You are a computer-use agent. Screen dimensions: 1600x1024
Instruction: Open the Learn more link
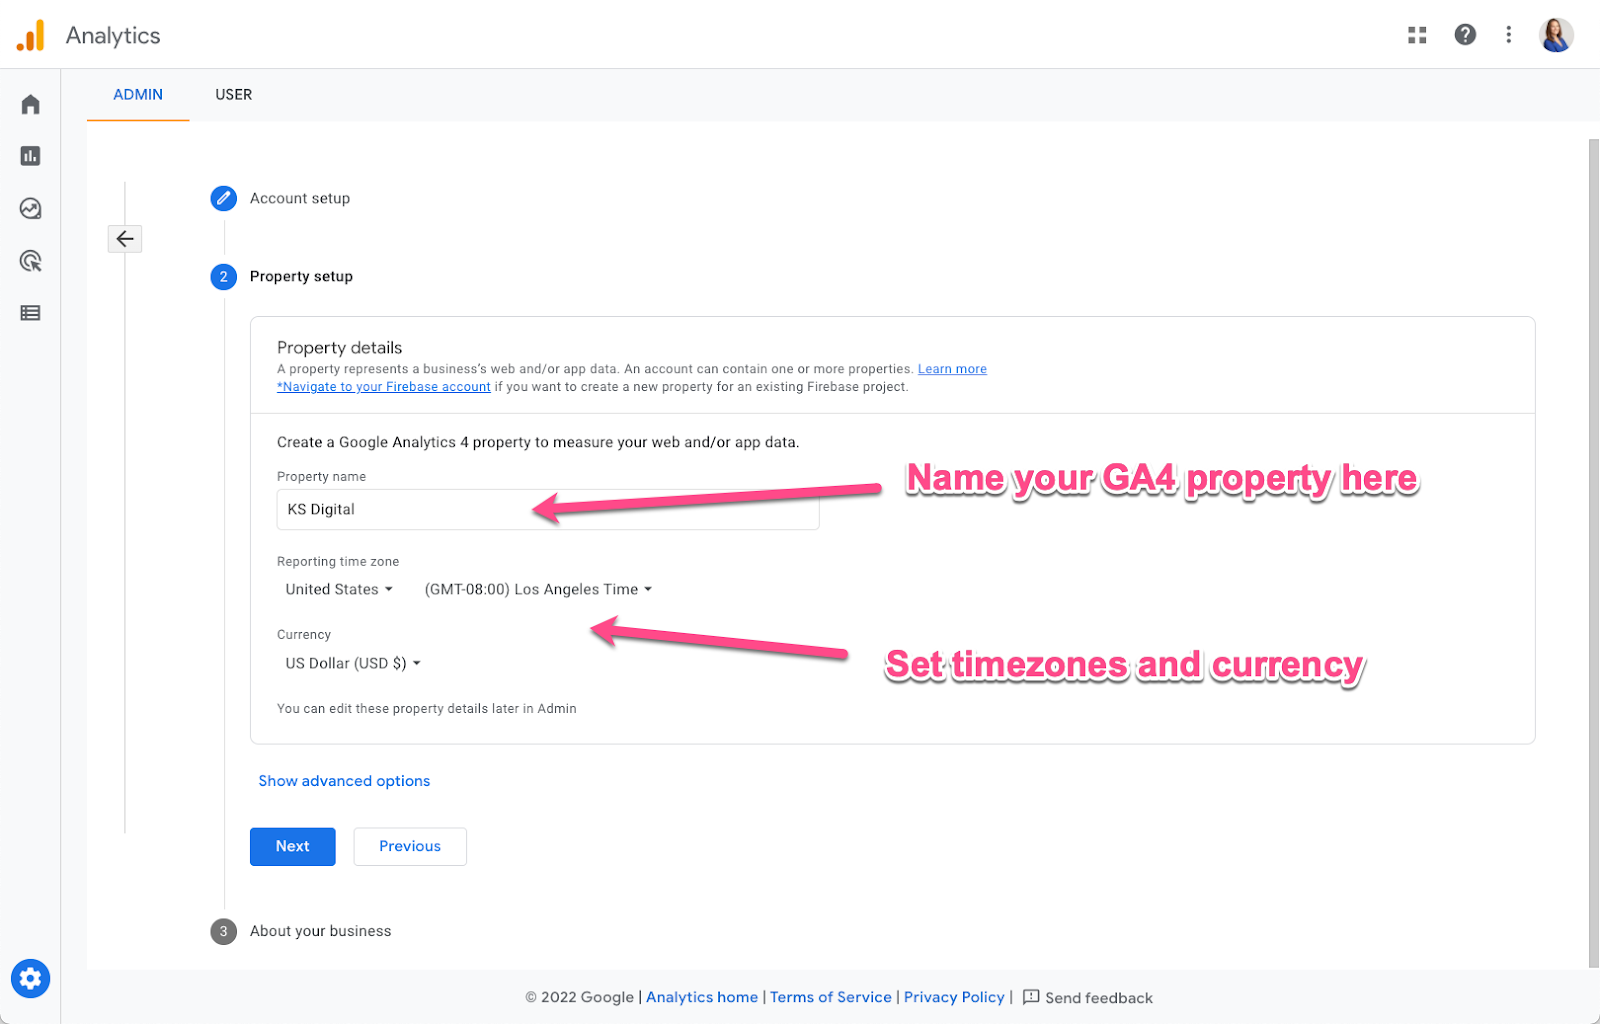(x=952, y=369)
